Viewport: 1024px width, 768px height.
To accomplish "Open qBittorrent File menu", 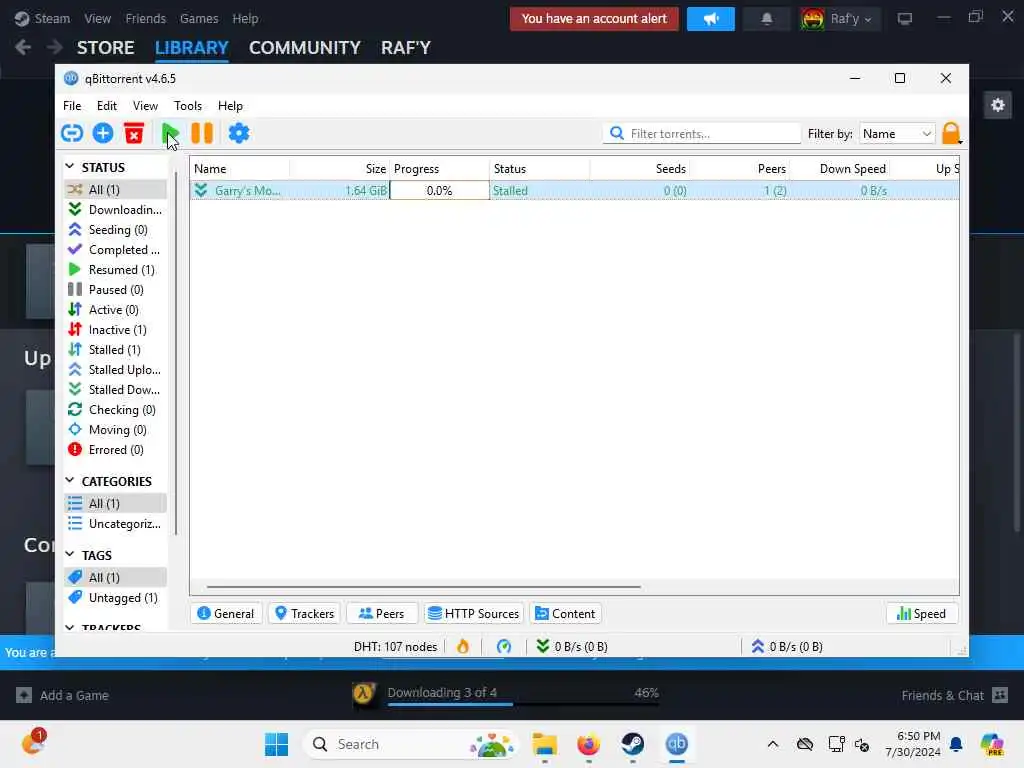I will point(72,106).
